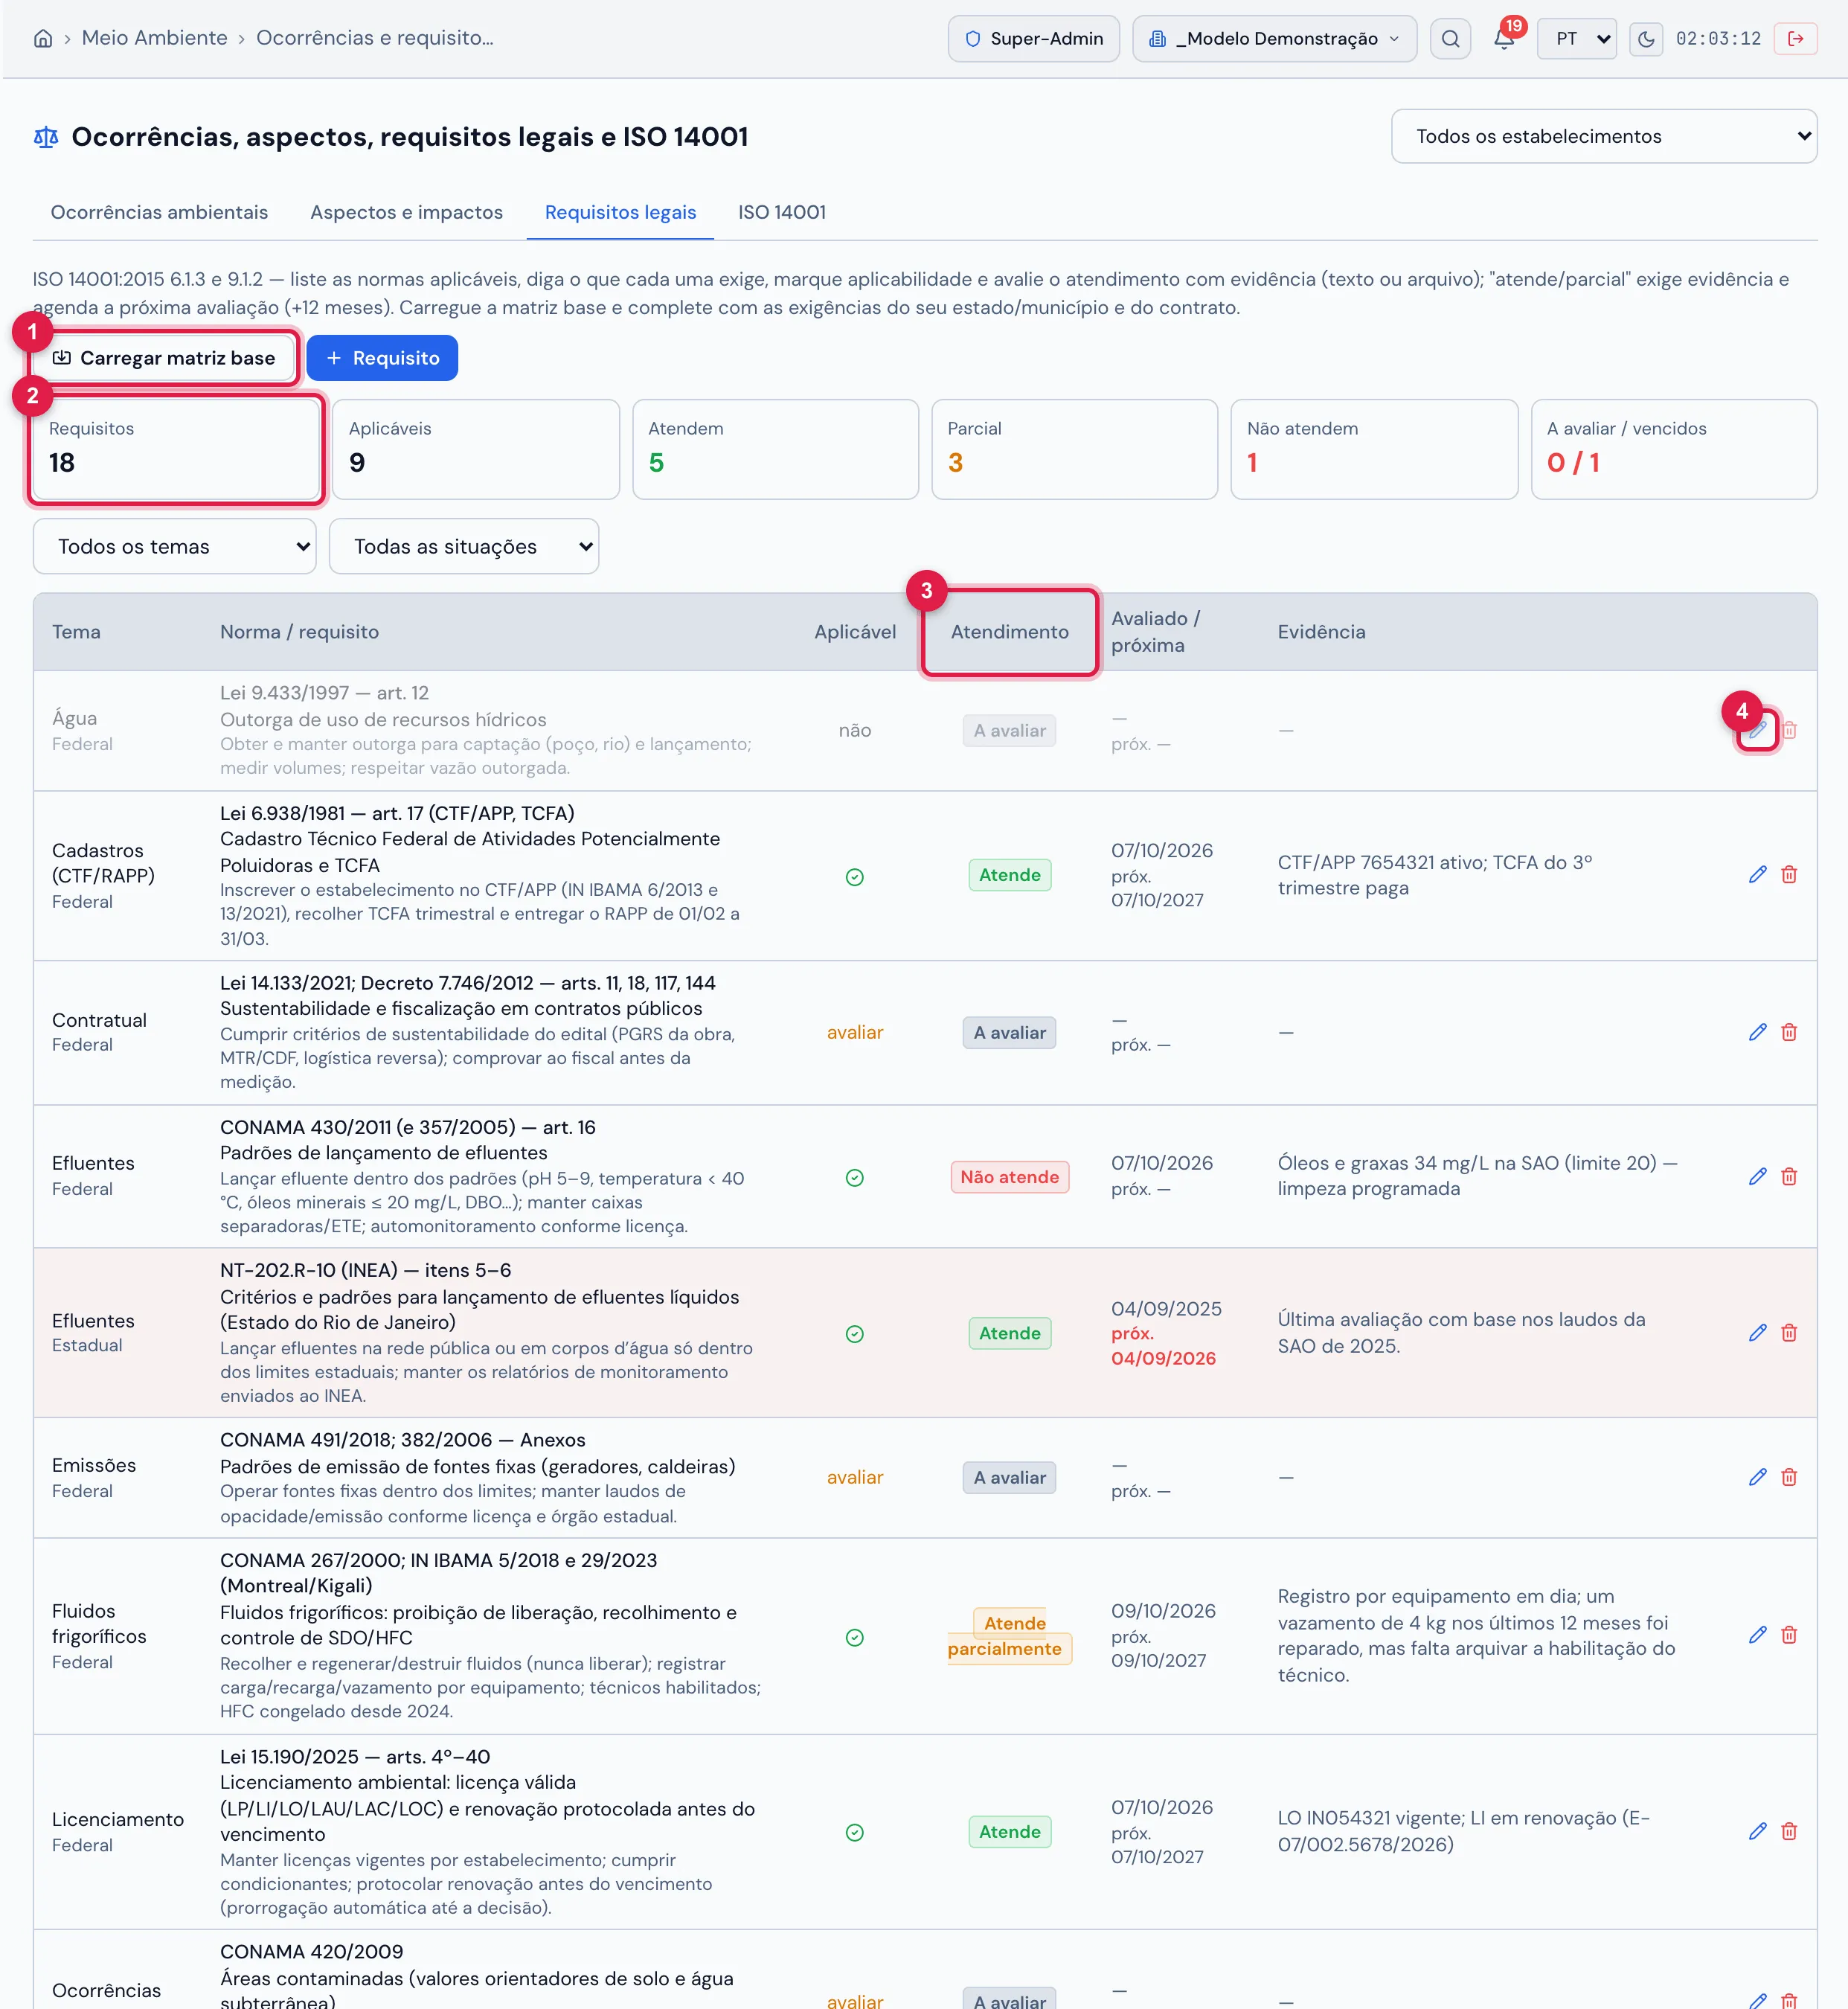
Task: Delete the Emissões CONAMA 491/2018 row
Action: point(1789,1477)
